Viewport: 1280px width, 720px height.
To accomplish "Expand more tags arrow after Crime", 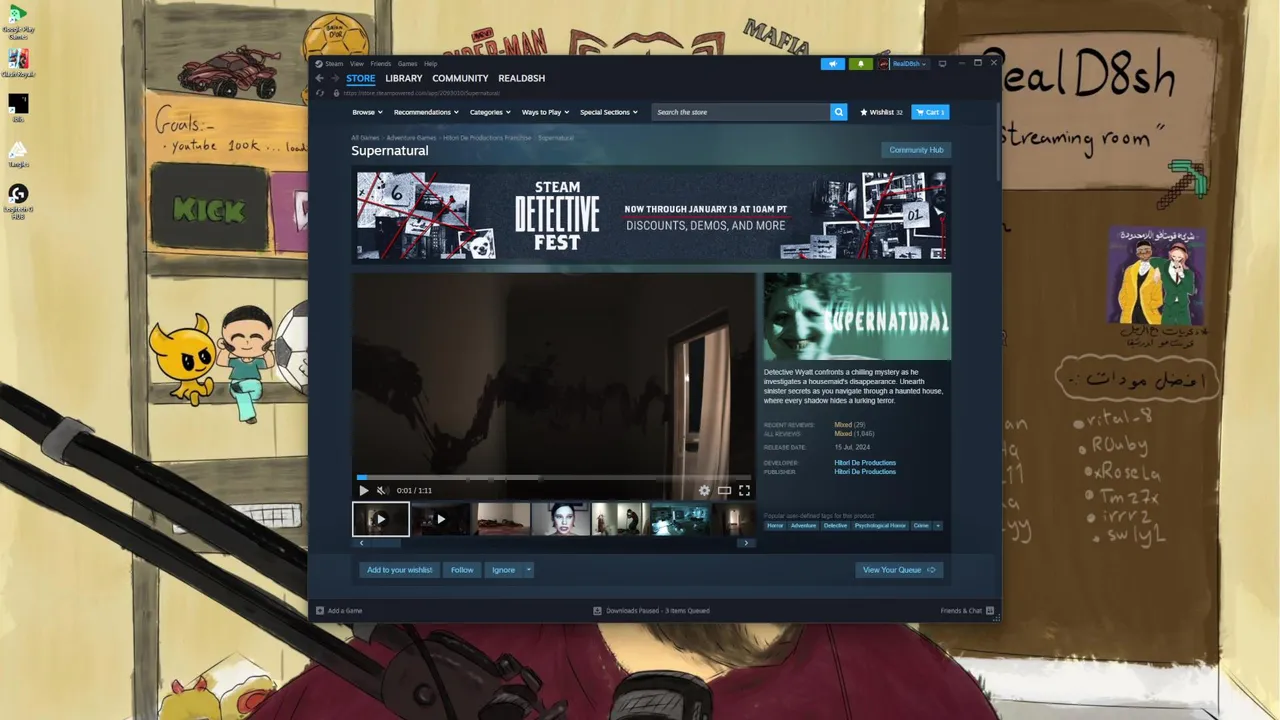I will [938, 525].
